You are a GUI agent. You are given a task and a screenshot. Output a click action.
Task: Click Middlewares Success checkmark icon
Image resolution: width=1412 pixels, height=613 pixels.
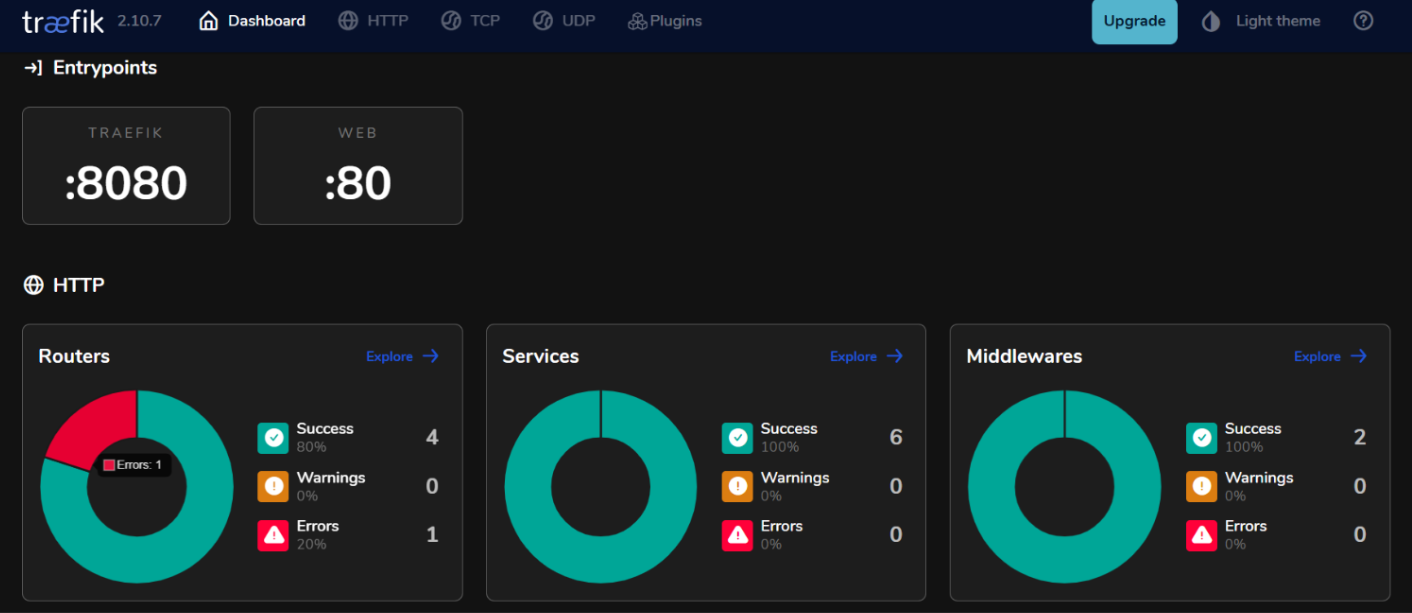[1202, 438]
